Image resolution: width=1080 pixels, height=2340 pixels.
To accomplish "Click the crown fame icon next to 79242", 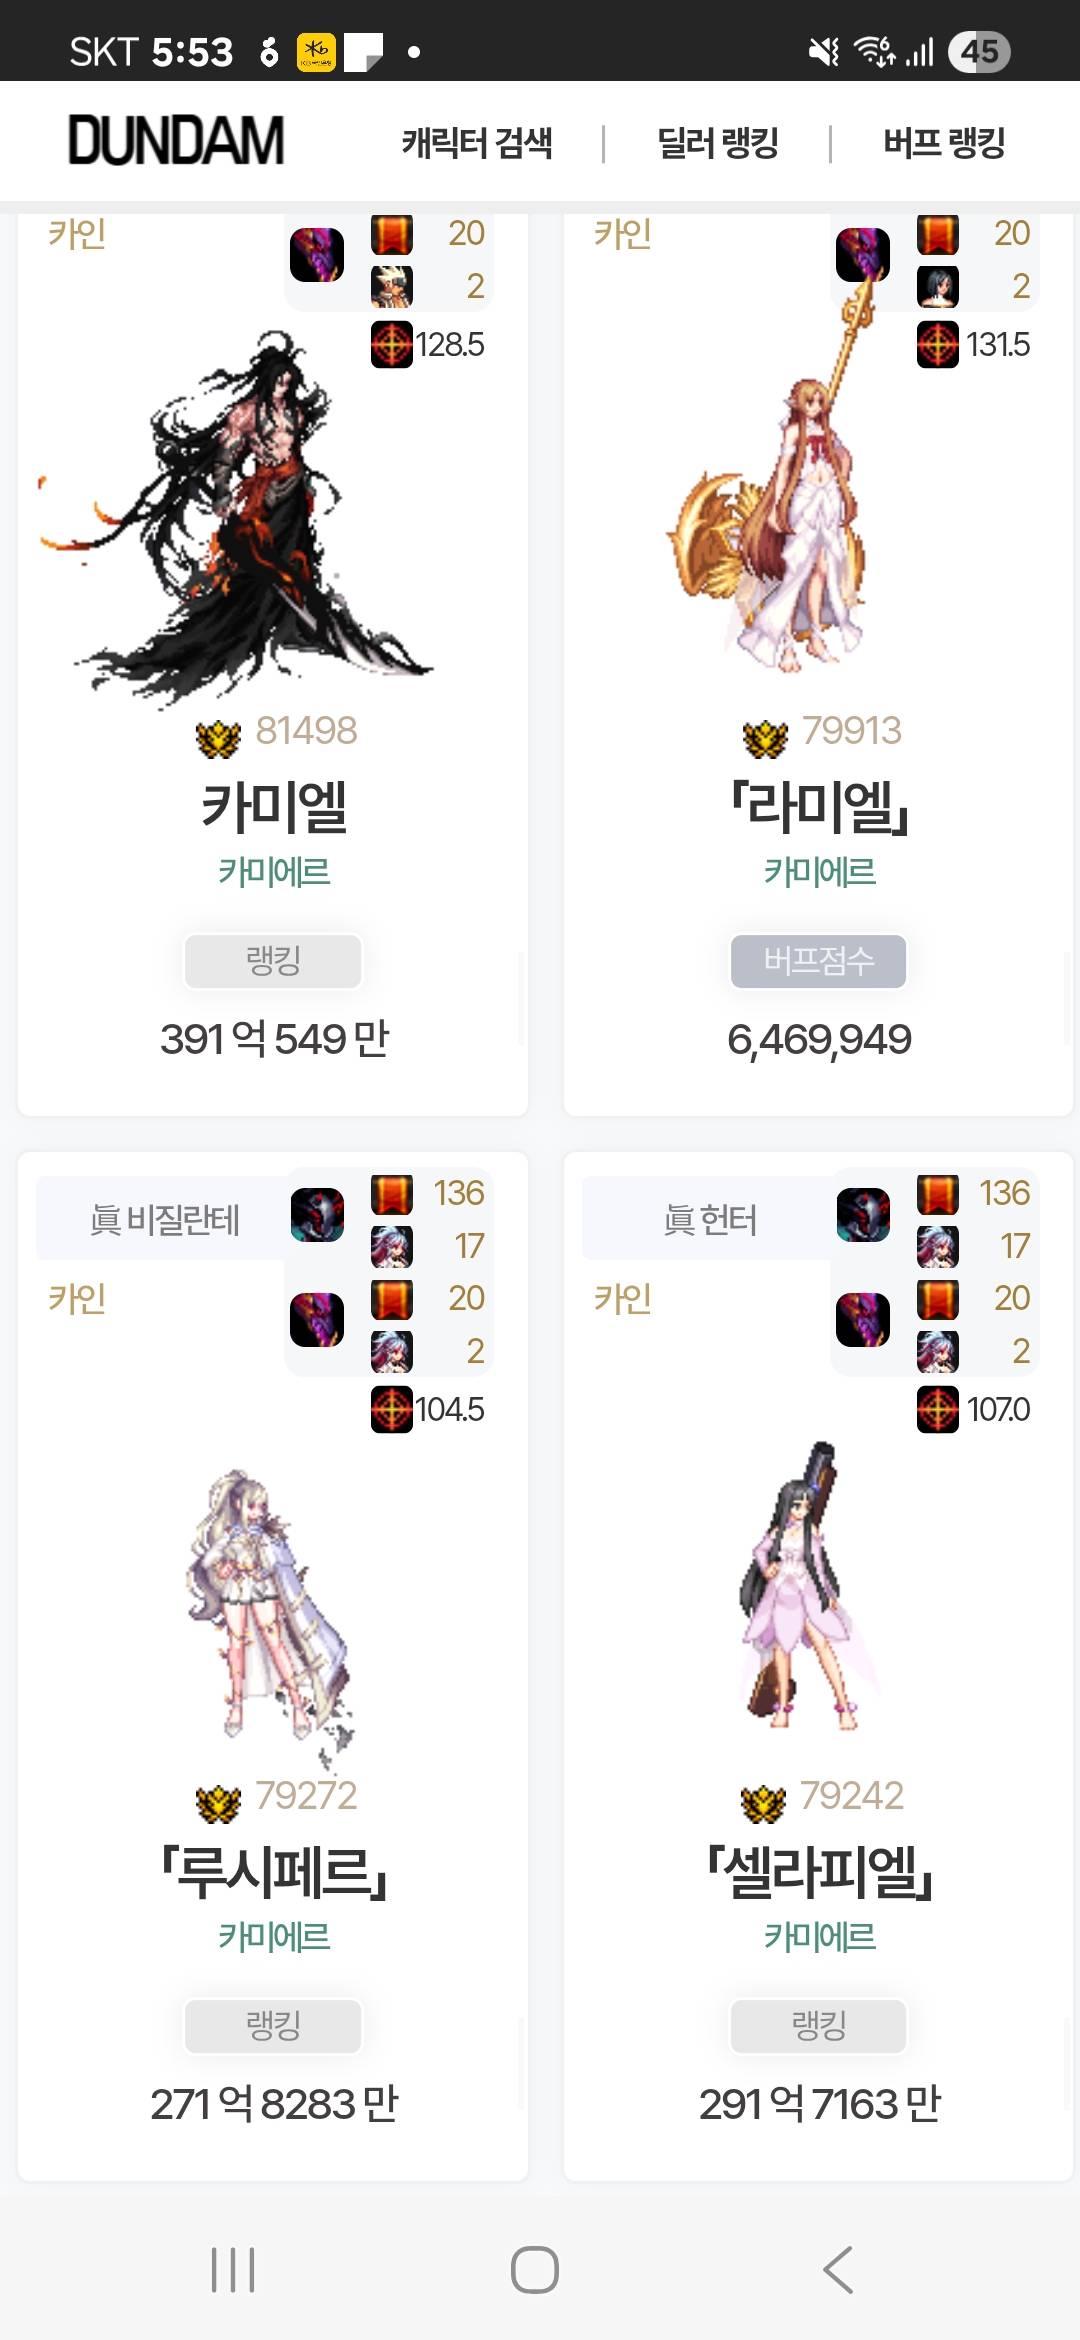I will [764, 1803].
